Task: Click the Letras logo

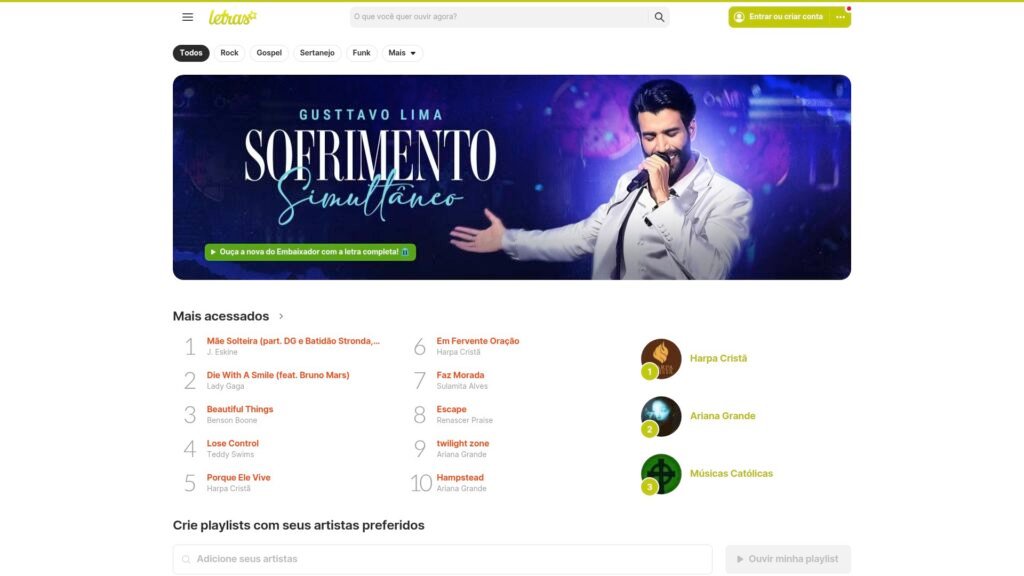Action: click(x=232, y=18)
